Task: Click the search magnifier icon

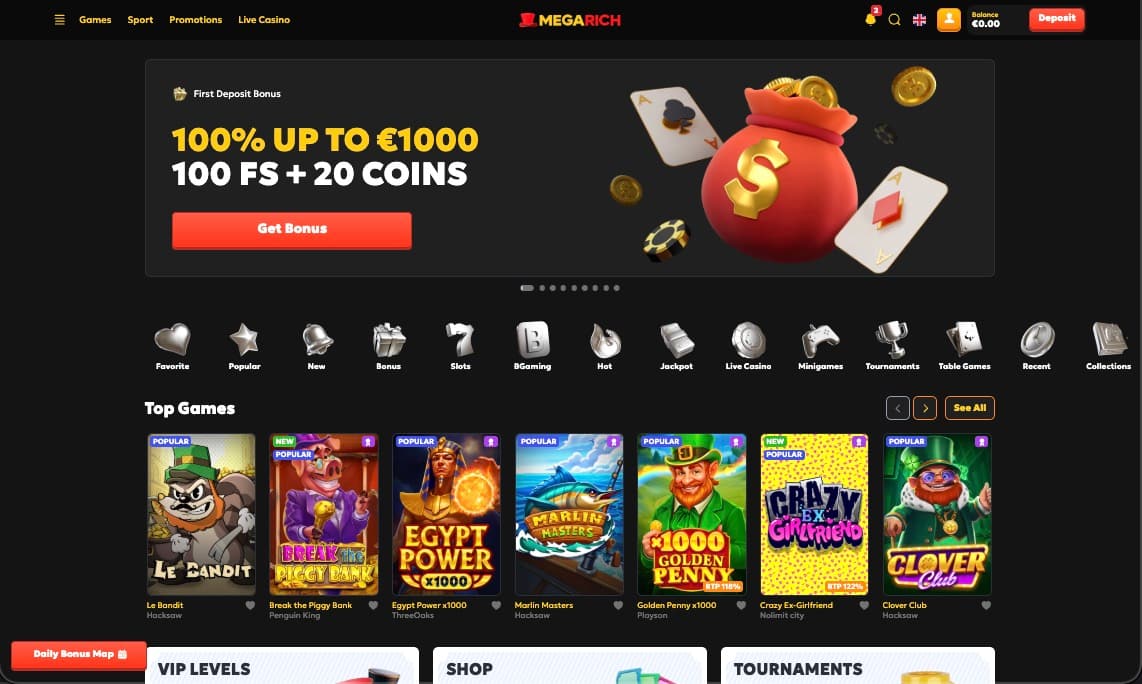Action: point(894,20)
